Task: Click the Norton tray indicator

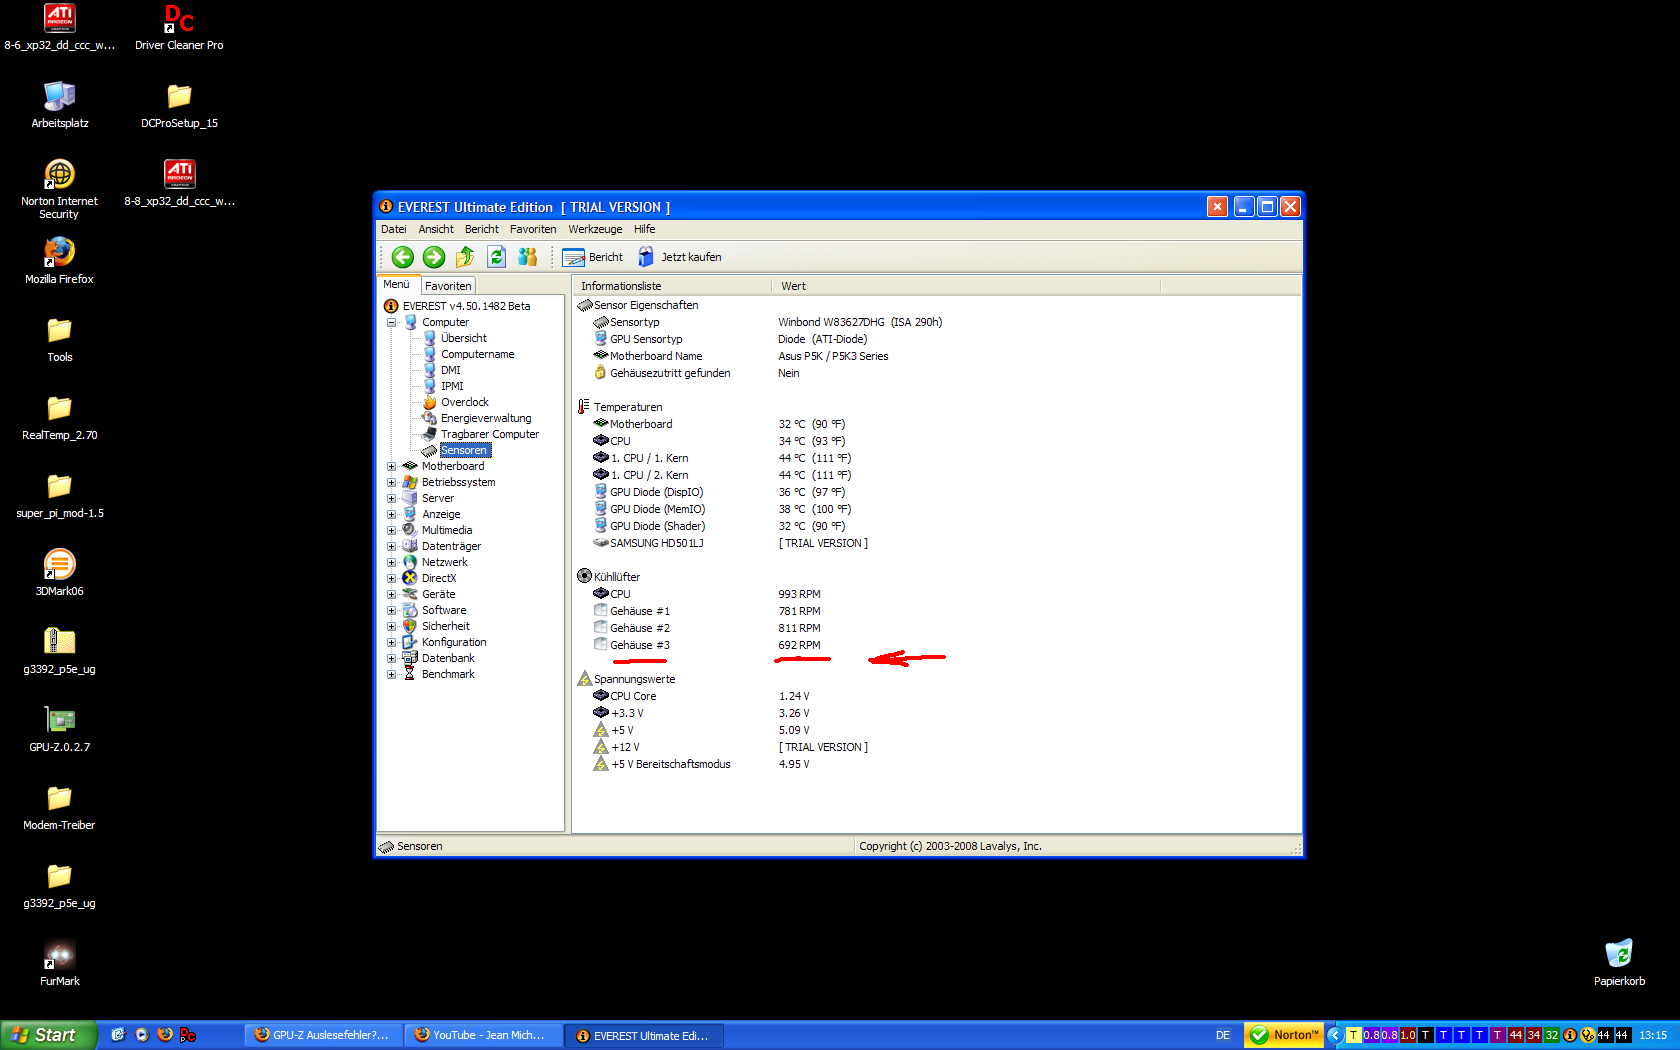Action: click(1285, 1035)
